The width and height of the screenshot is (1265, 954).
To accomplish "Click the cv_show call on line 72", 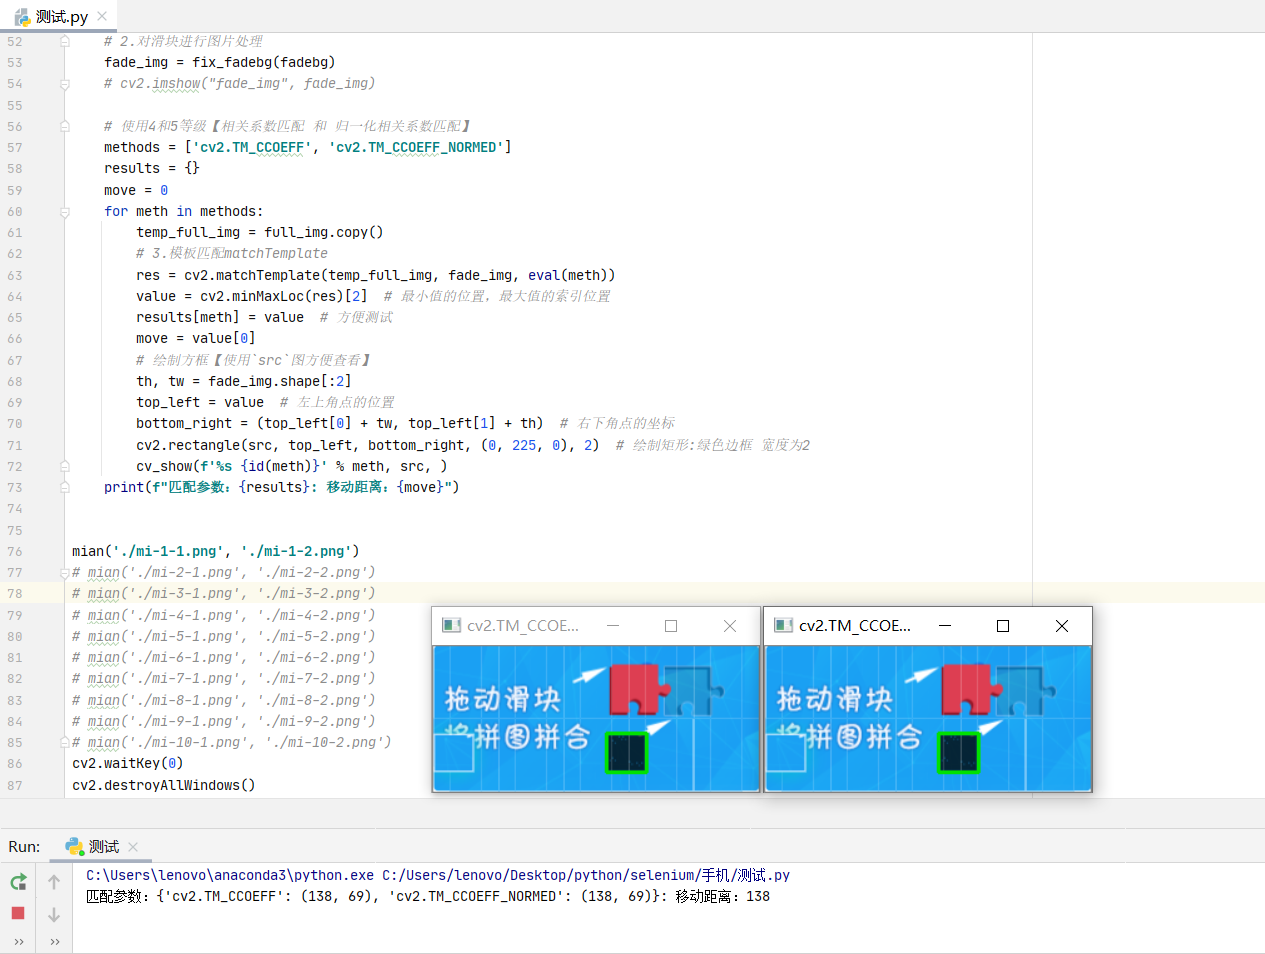I will pos(292,466).
